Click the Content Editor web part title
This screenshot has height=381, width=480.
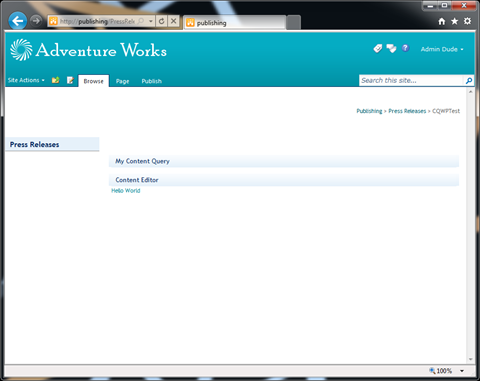[x=137, y=180]
